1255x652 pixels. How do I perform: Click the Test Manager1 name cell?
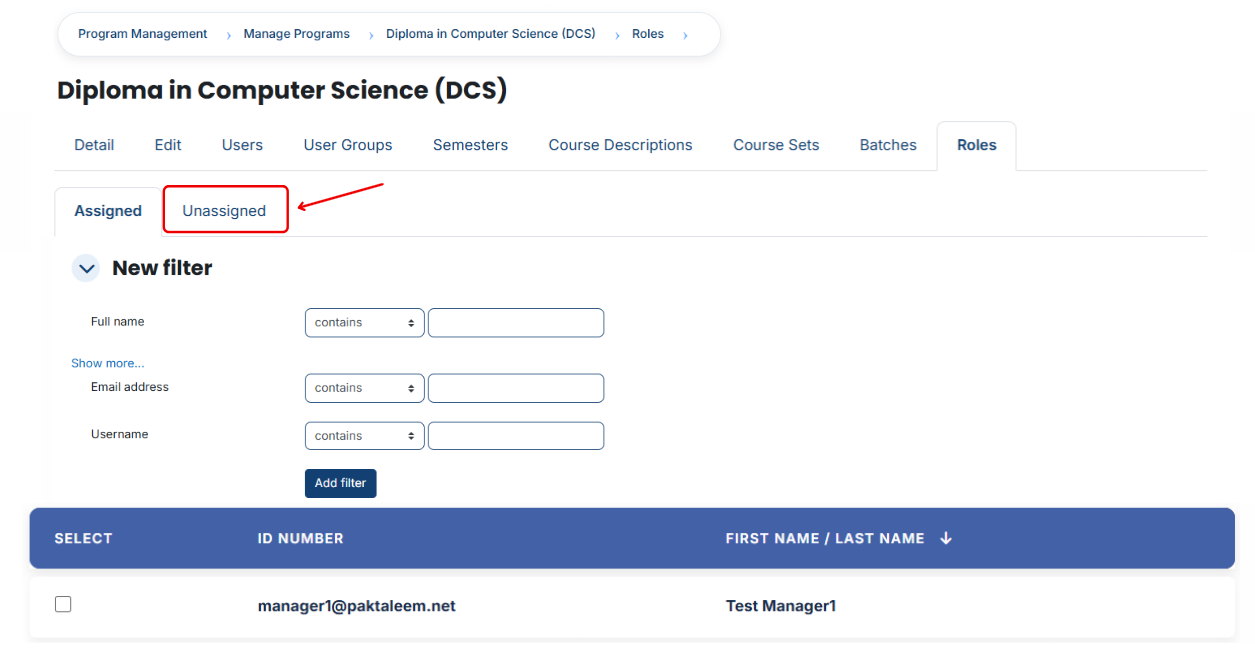780,606
